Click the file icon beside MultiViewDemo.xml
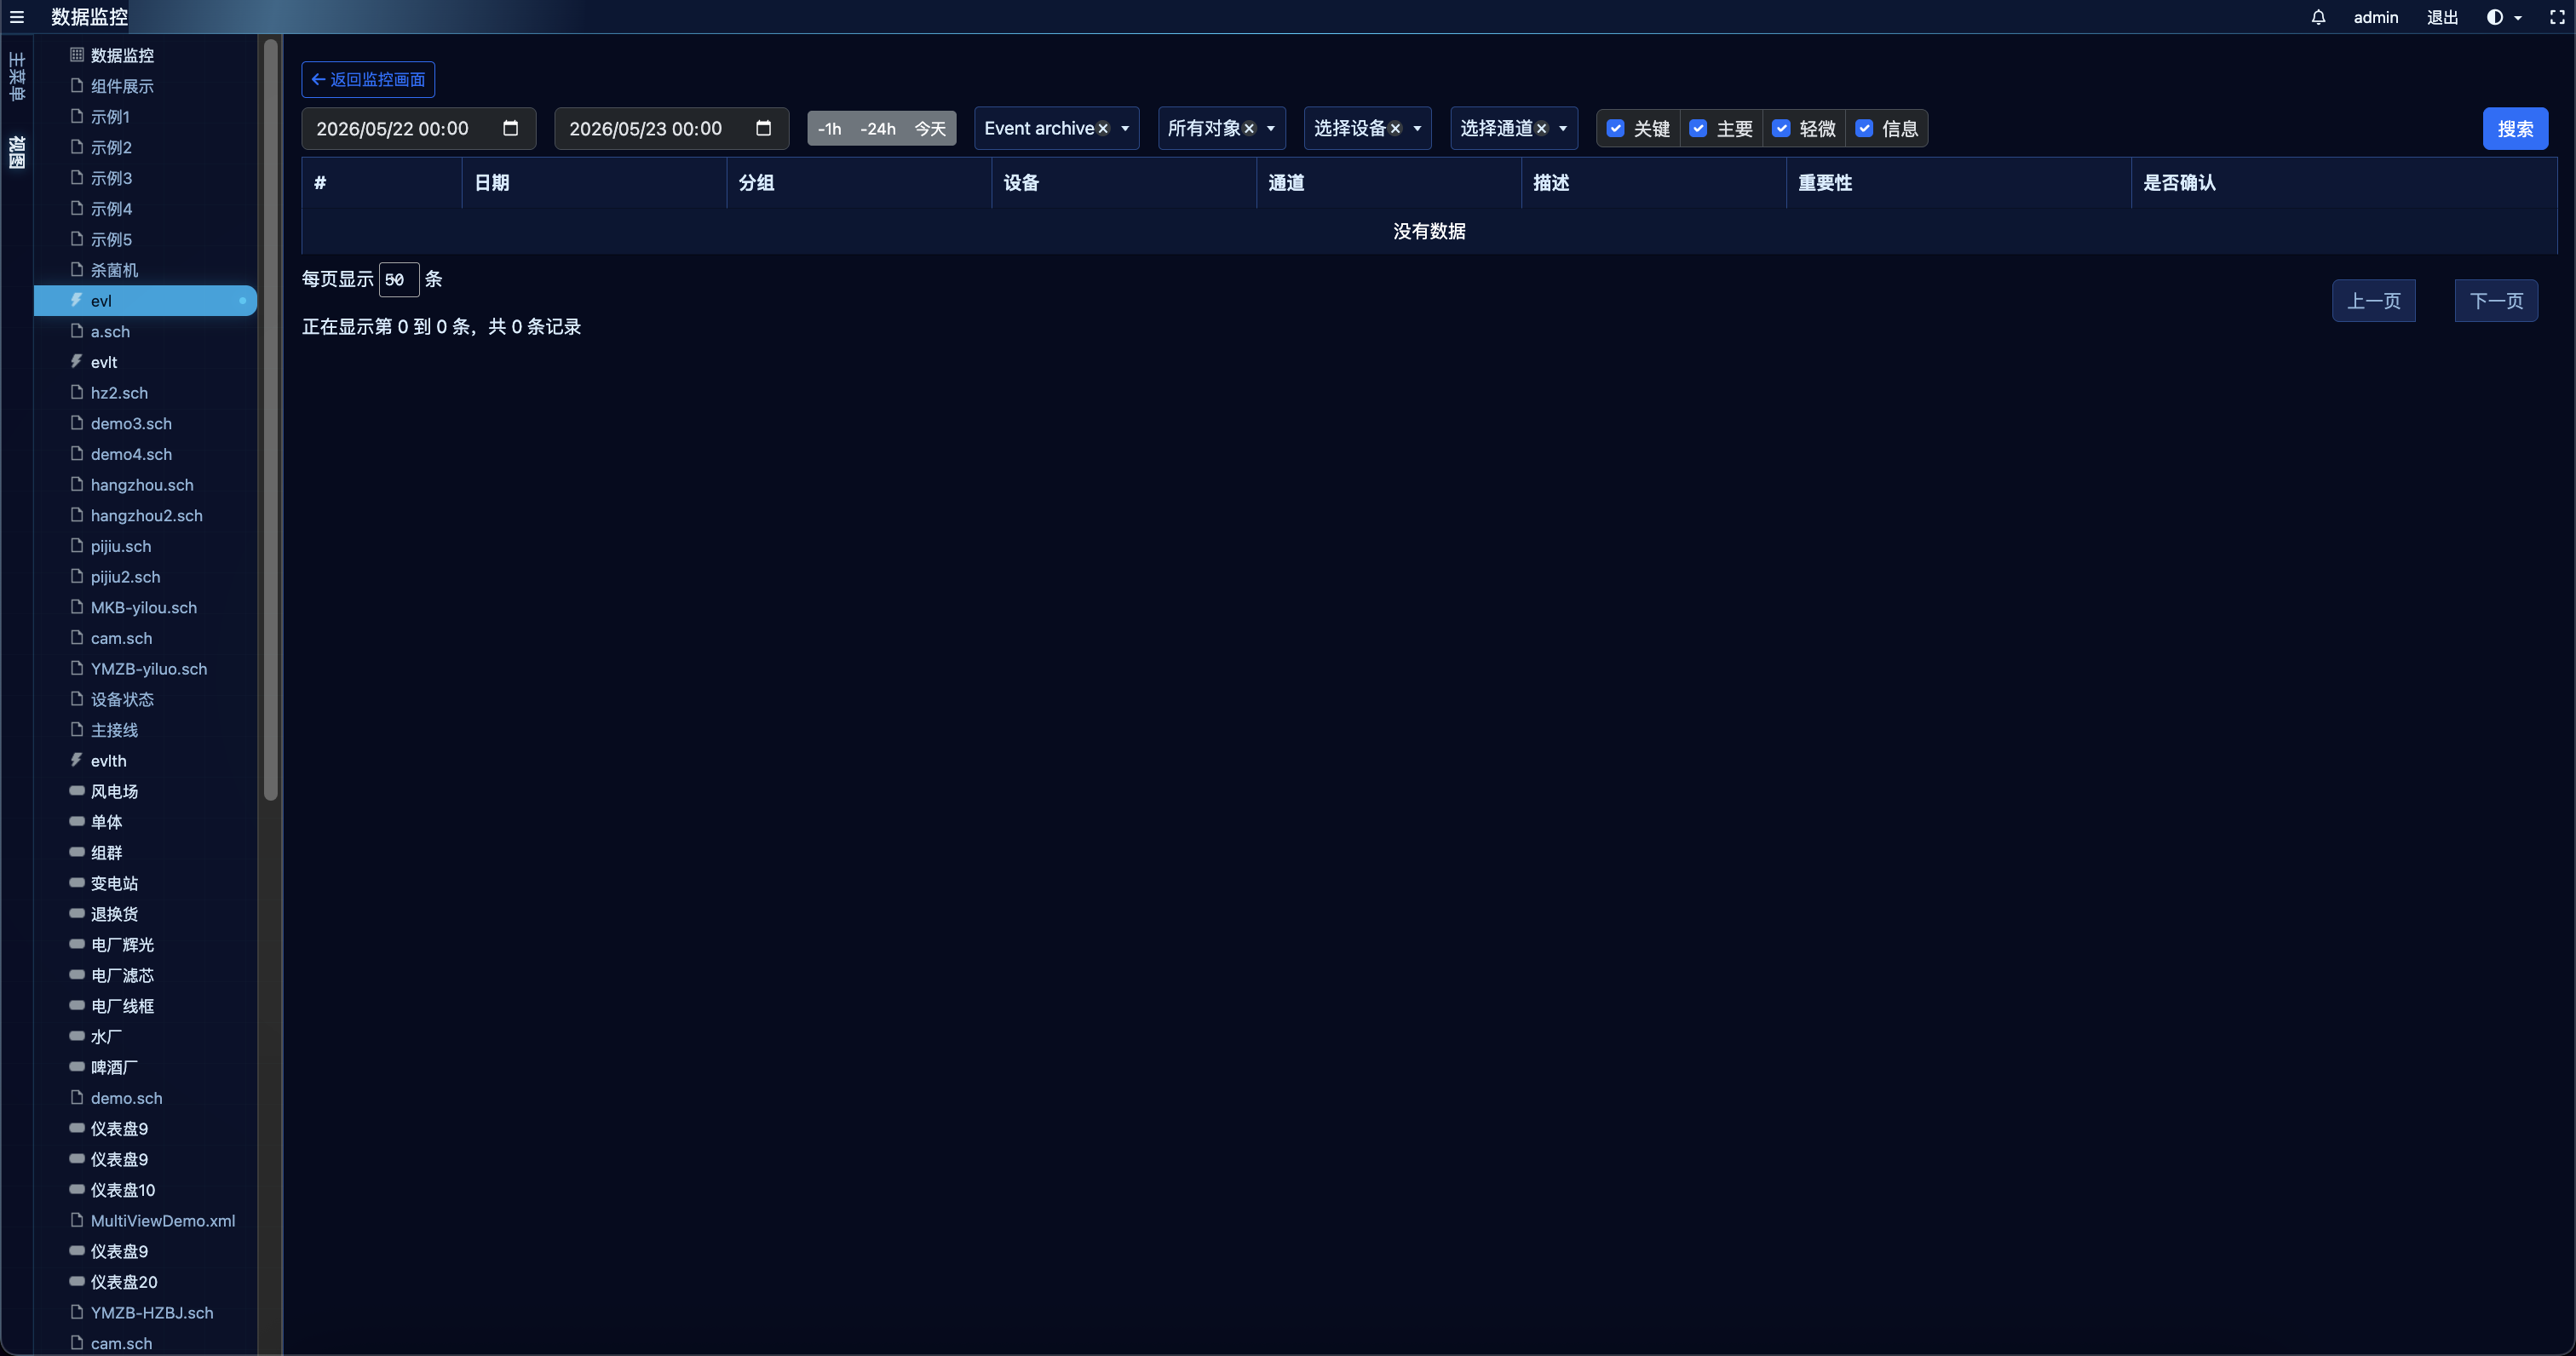The width and height of the screenshot is (2576, 1356). [x=76, y=1220]
